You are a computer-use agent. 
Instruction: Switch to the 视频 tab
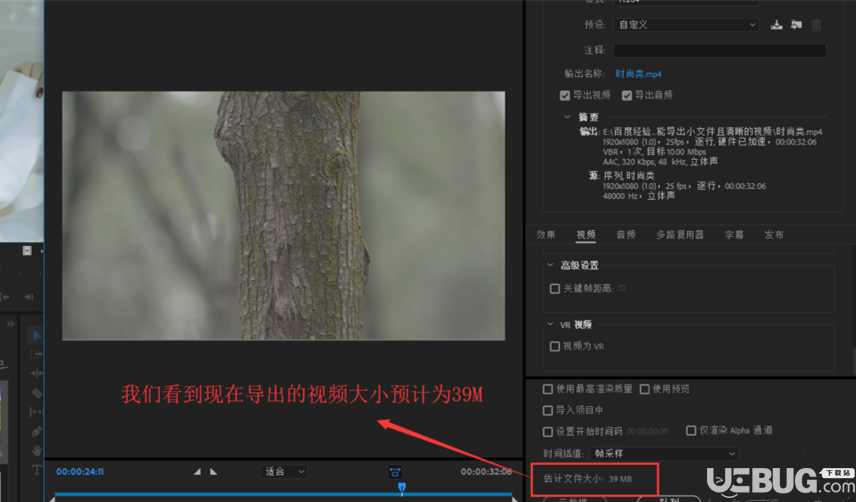(x=586, y=235)
